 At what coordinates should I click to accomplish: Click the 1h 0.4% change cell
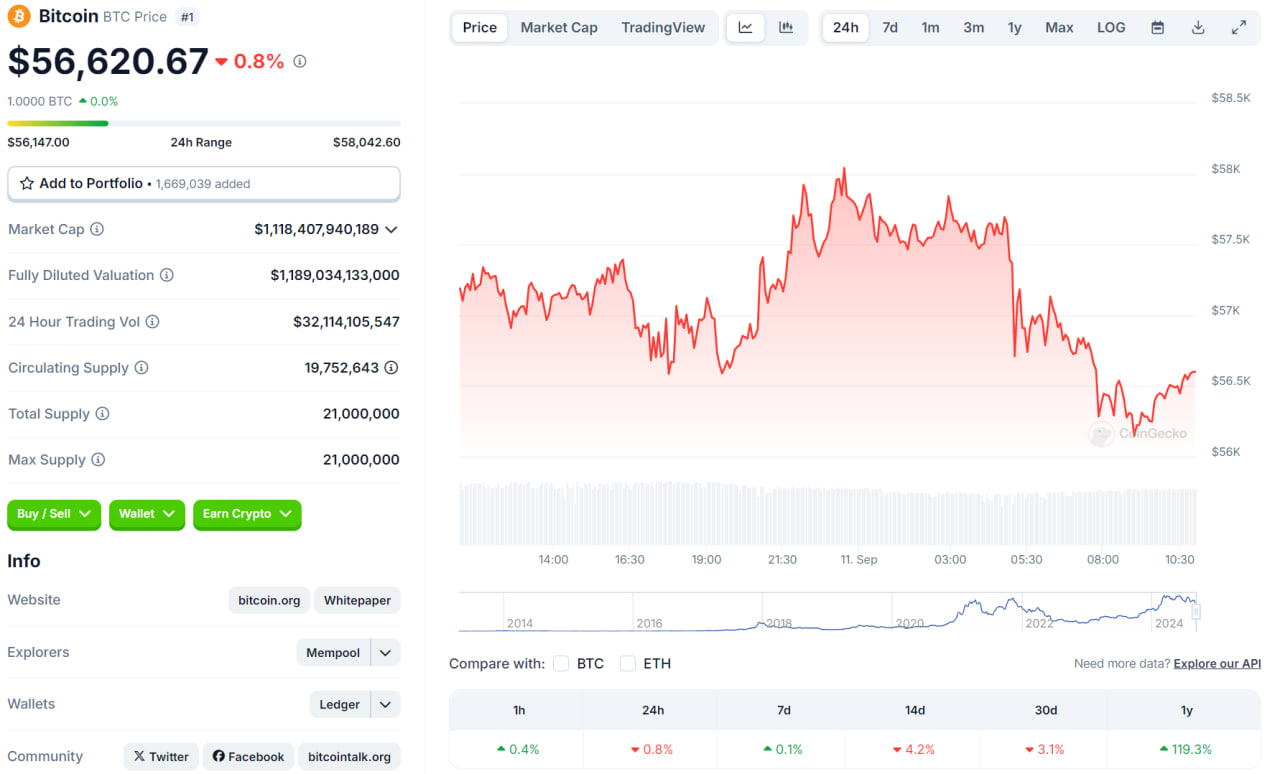coord(518,749)
